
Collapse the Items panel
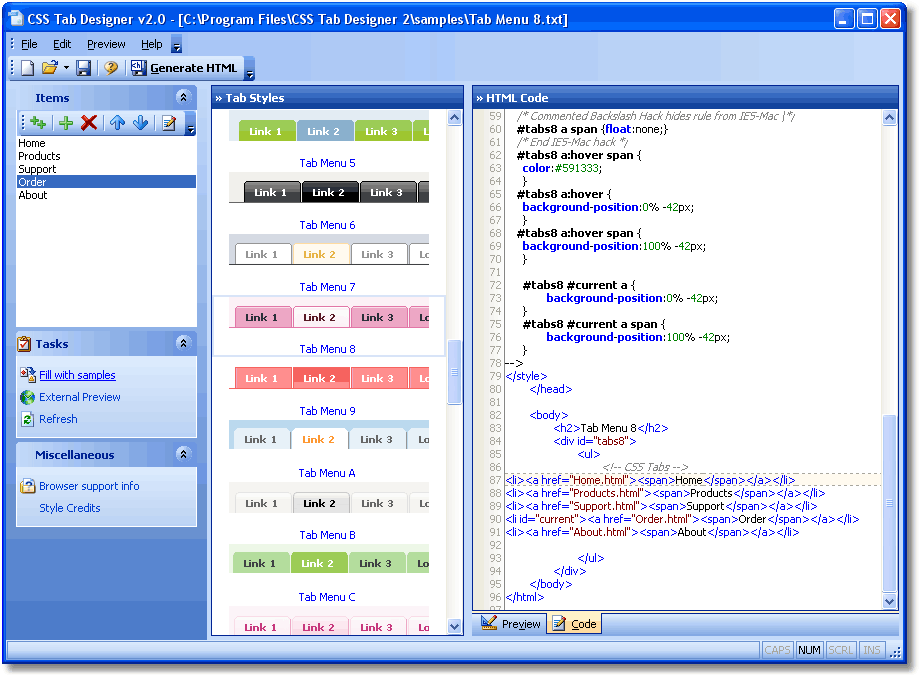[x=182, y=97]
